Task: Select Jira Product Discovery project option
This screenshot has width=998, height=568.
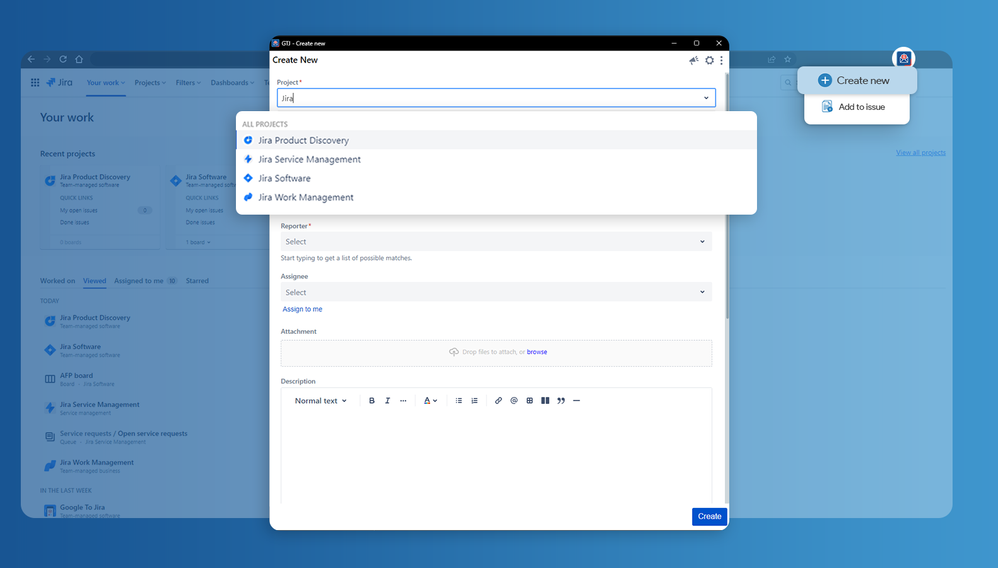Action: (x=496, y=140)
